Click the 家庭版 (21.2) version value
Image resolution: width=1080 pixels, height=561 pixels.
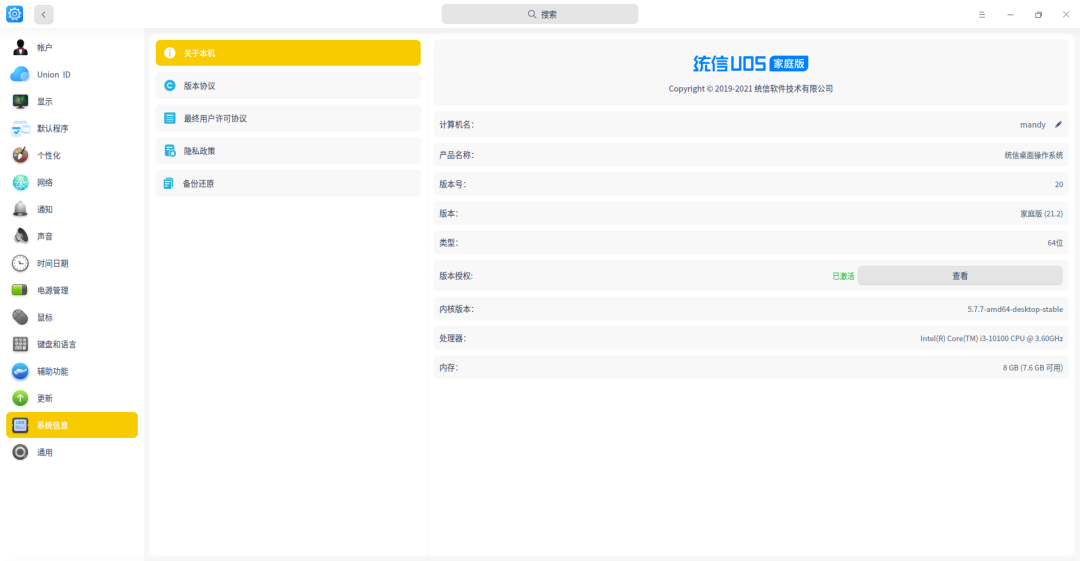pyautogui.click(x=1041, y=214)
